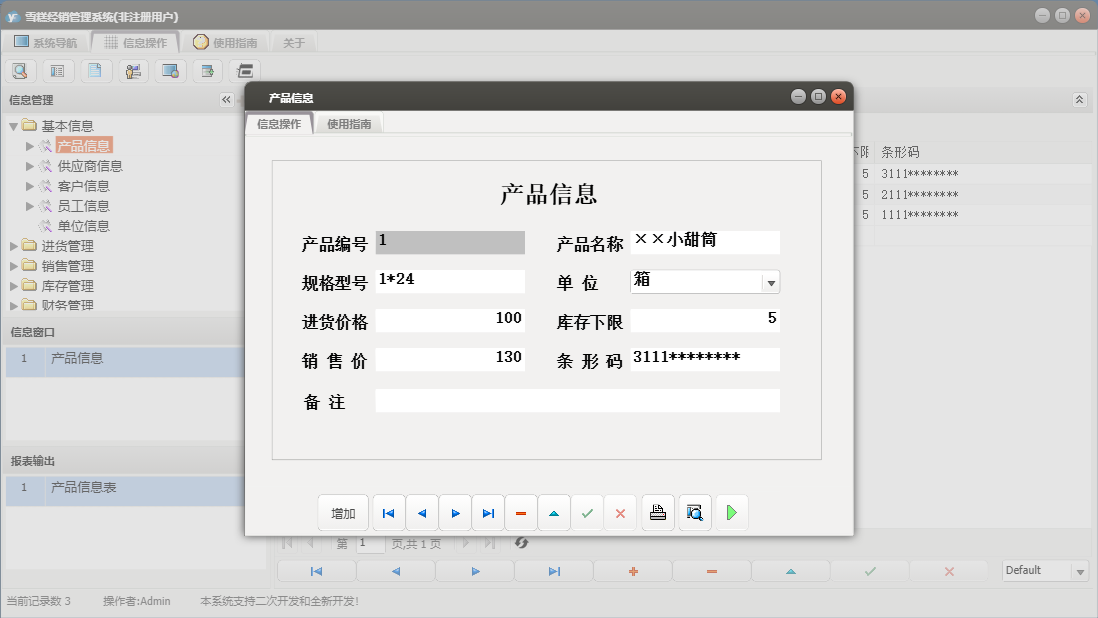Go to the next product record
The width and height of the screenshot is (1098, 618).
click(x=455, y=512)
